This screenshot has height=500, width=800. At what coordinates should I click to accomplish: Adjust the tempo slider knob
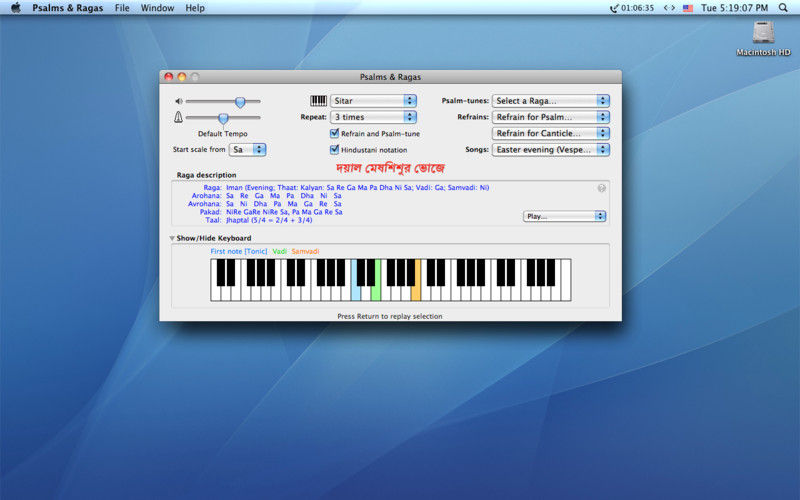223,118
